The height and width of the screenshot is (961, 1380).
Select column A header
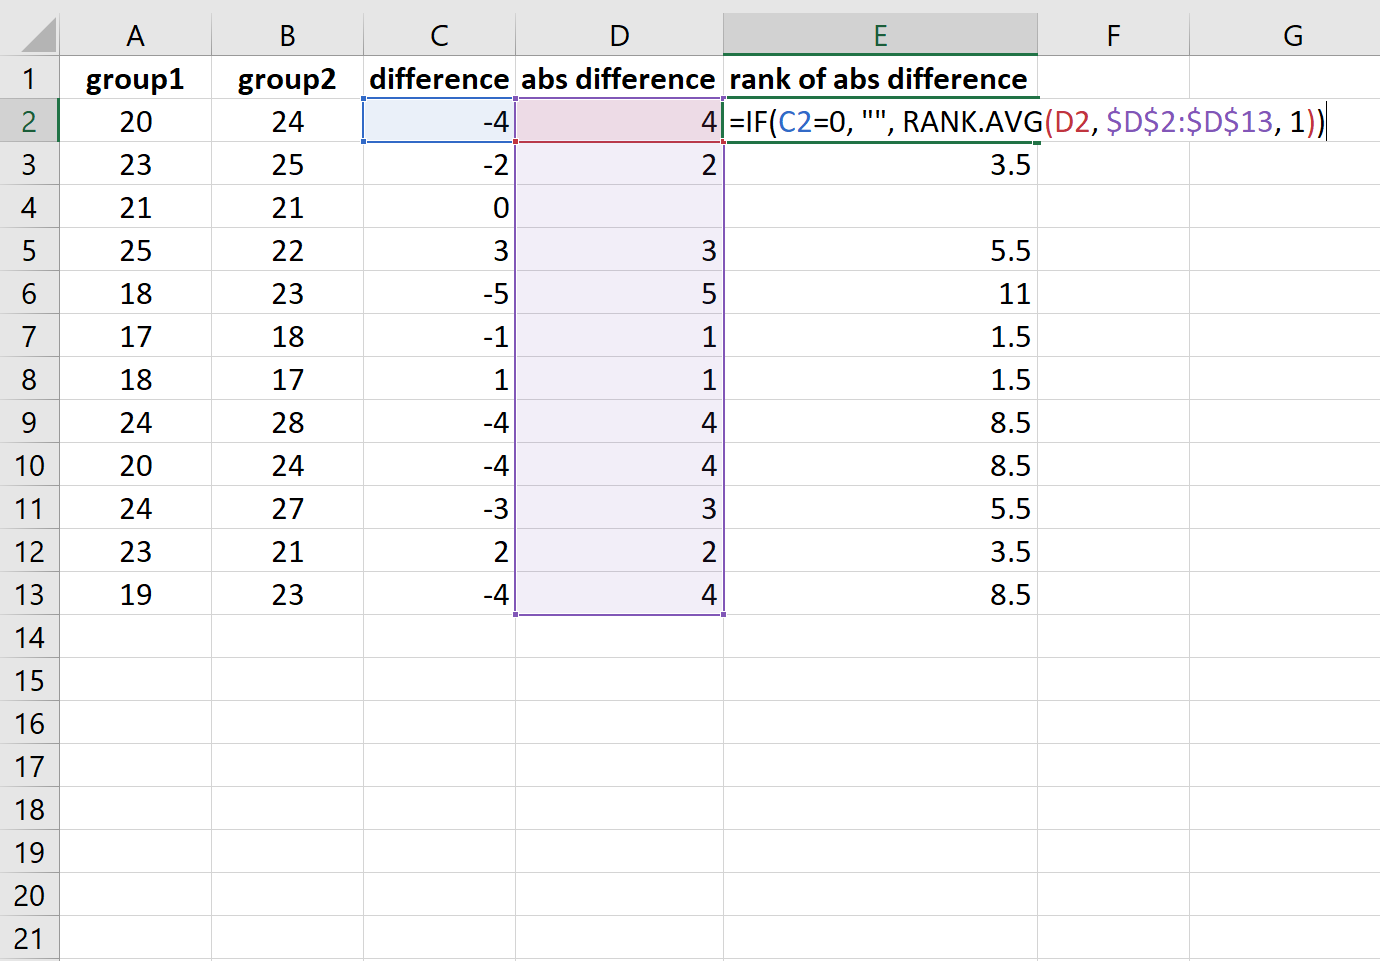135,35
